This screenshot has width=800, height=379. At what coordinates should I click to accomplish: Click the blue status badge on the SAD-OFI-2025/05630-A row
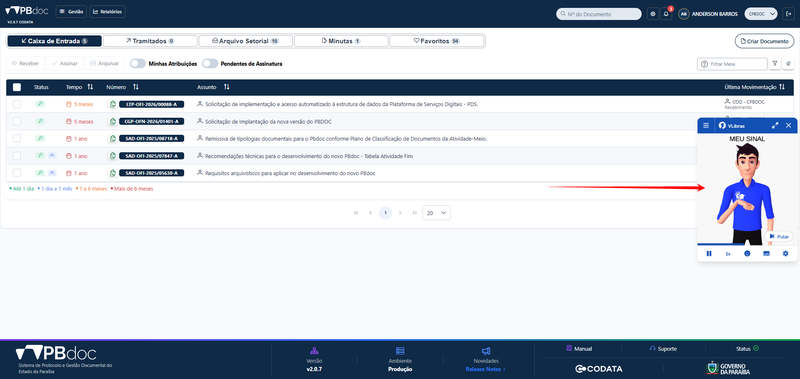tap(52, 173)
